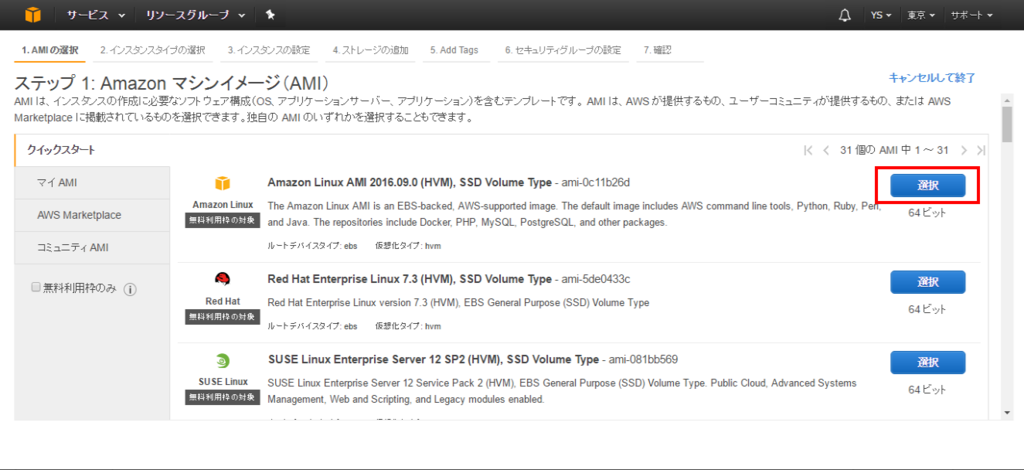The width and height of the screenshot is (1024, 470).
Task: Click the pin shortcuts star icon
Action: click(x=270, y=15)
